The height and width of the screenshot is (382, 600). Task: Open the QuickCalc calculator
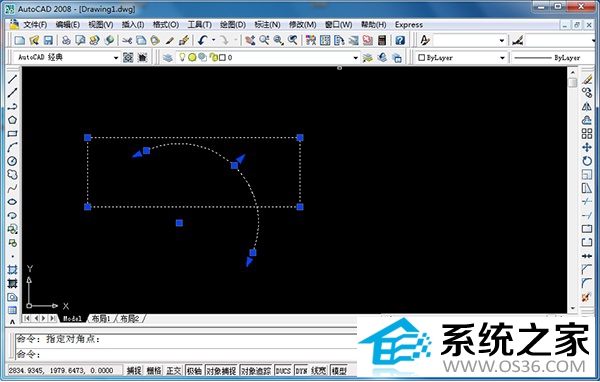pos(382,40)
